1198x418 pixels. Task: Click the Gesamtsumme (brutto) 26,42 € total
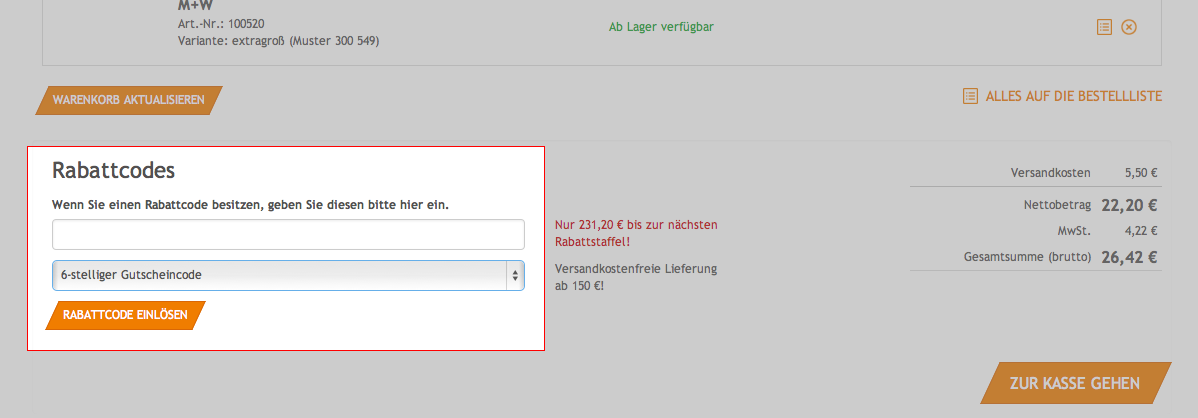coord(1128,257)
